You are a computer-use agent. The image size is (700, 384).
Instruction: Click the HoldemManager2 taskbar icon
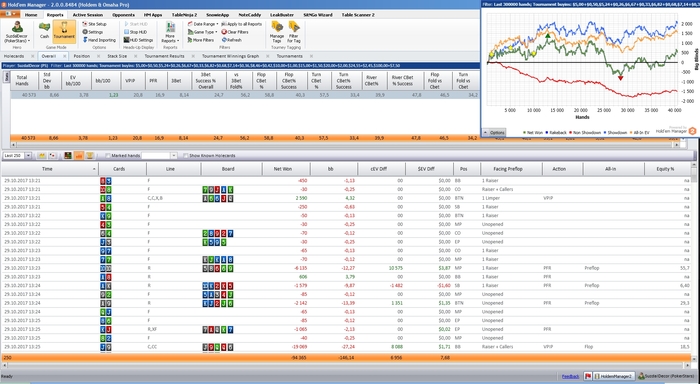point(613,376)
